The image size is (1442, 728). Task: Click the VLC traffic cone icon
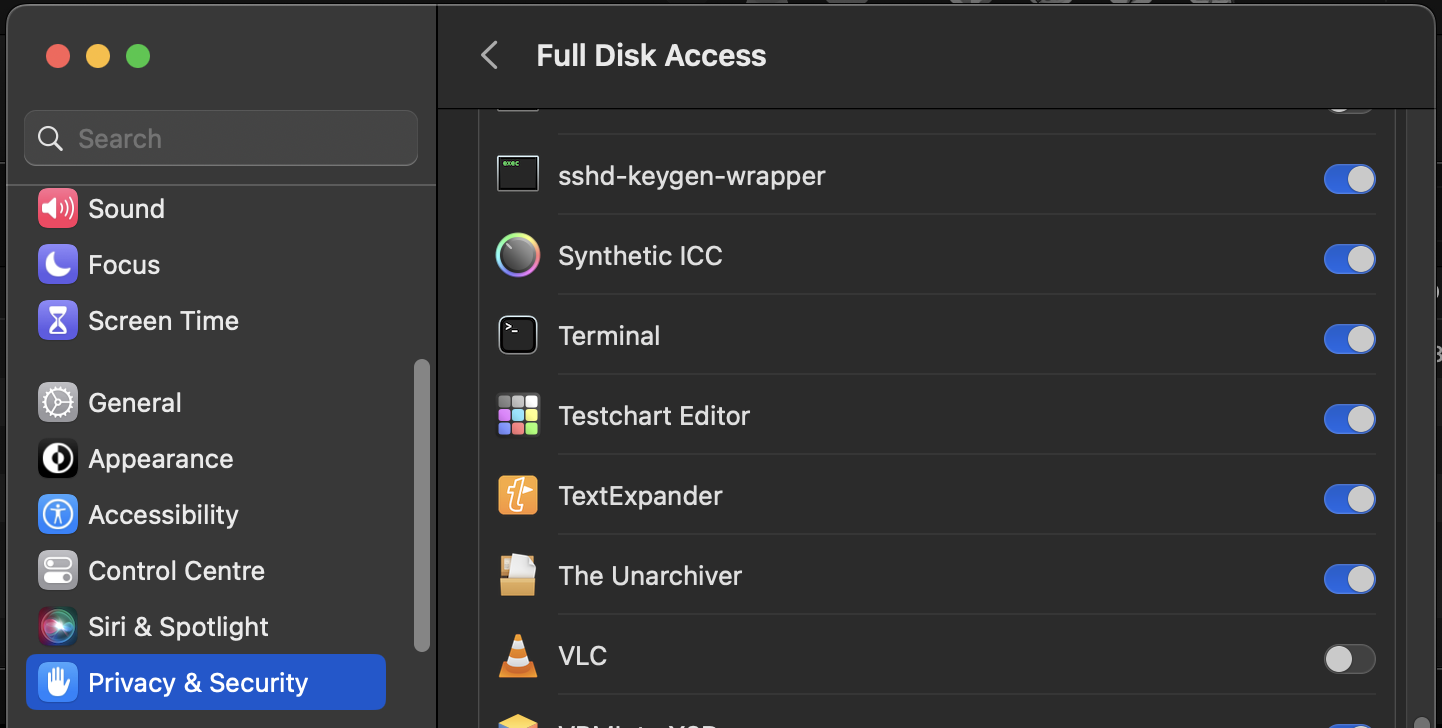point(518,655)
